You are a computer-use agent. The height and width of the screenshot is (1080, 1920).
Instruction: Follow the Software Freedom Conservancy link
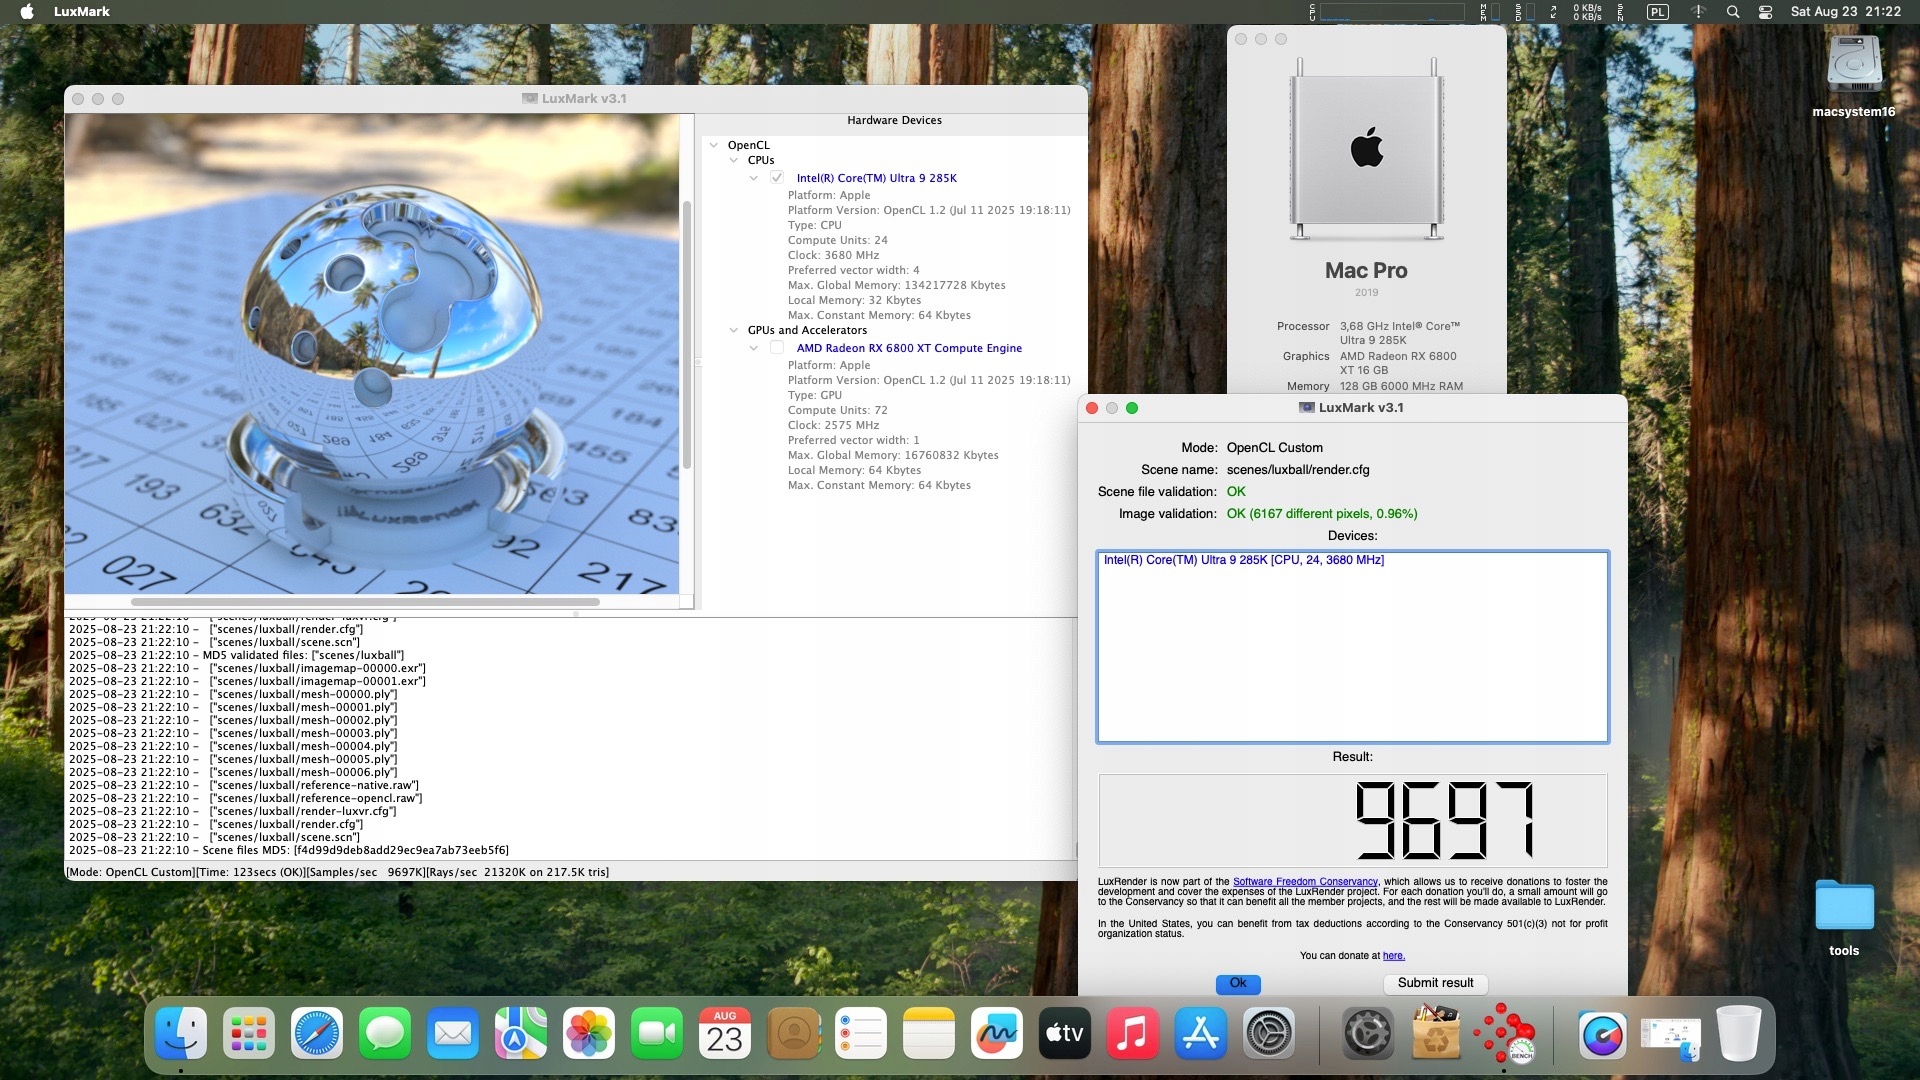(x=1304, y=882)
